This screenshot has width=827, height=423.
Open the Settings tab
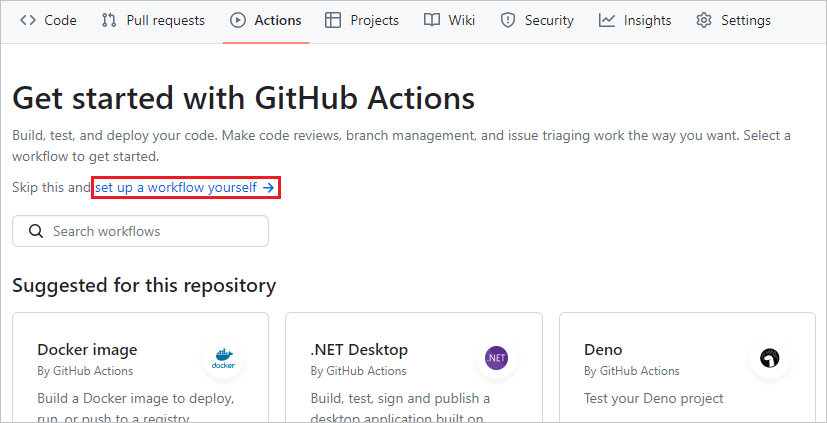[746, 20]
